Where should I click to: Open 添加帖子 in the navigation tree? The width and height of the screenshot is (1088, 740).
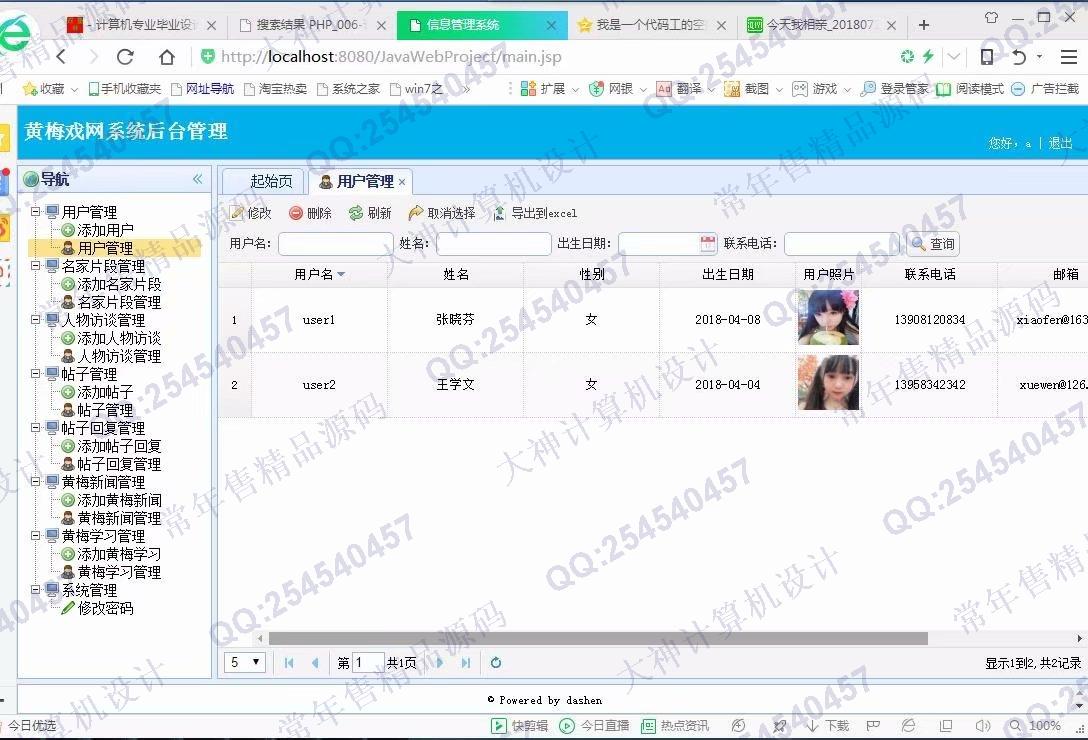105,392
